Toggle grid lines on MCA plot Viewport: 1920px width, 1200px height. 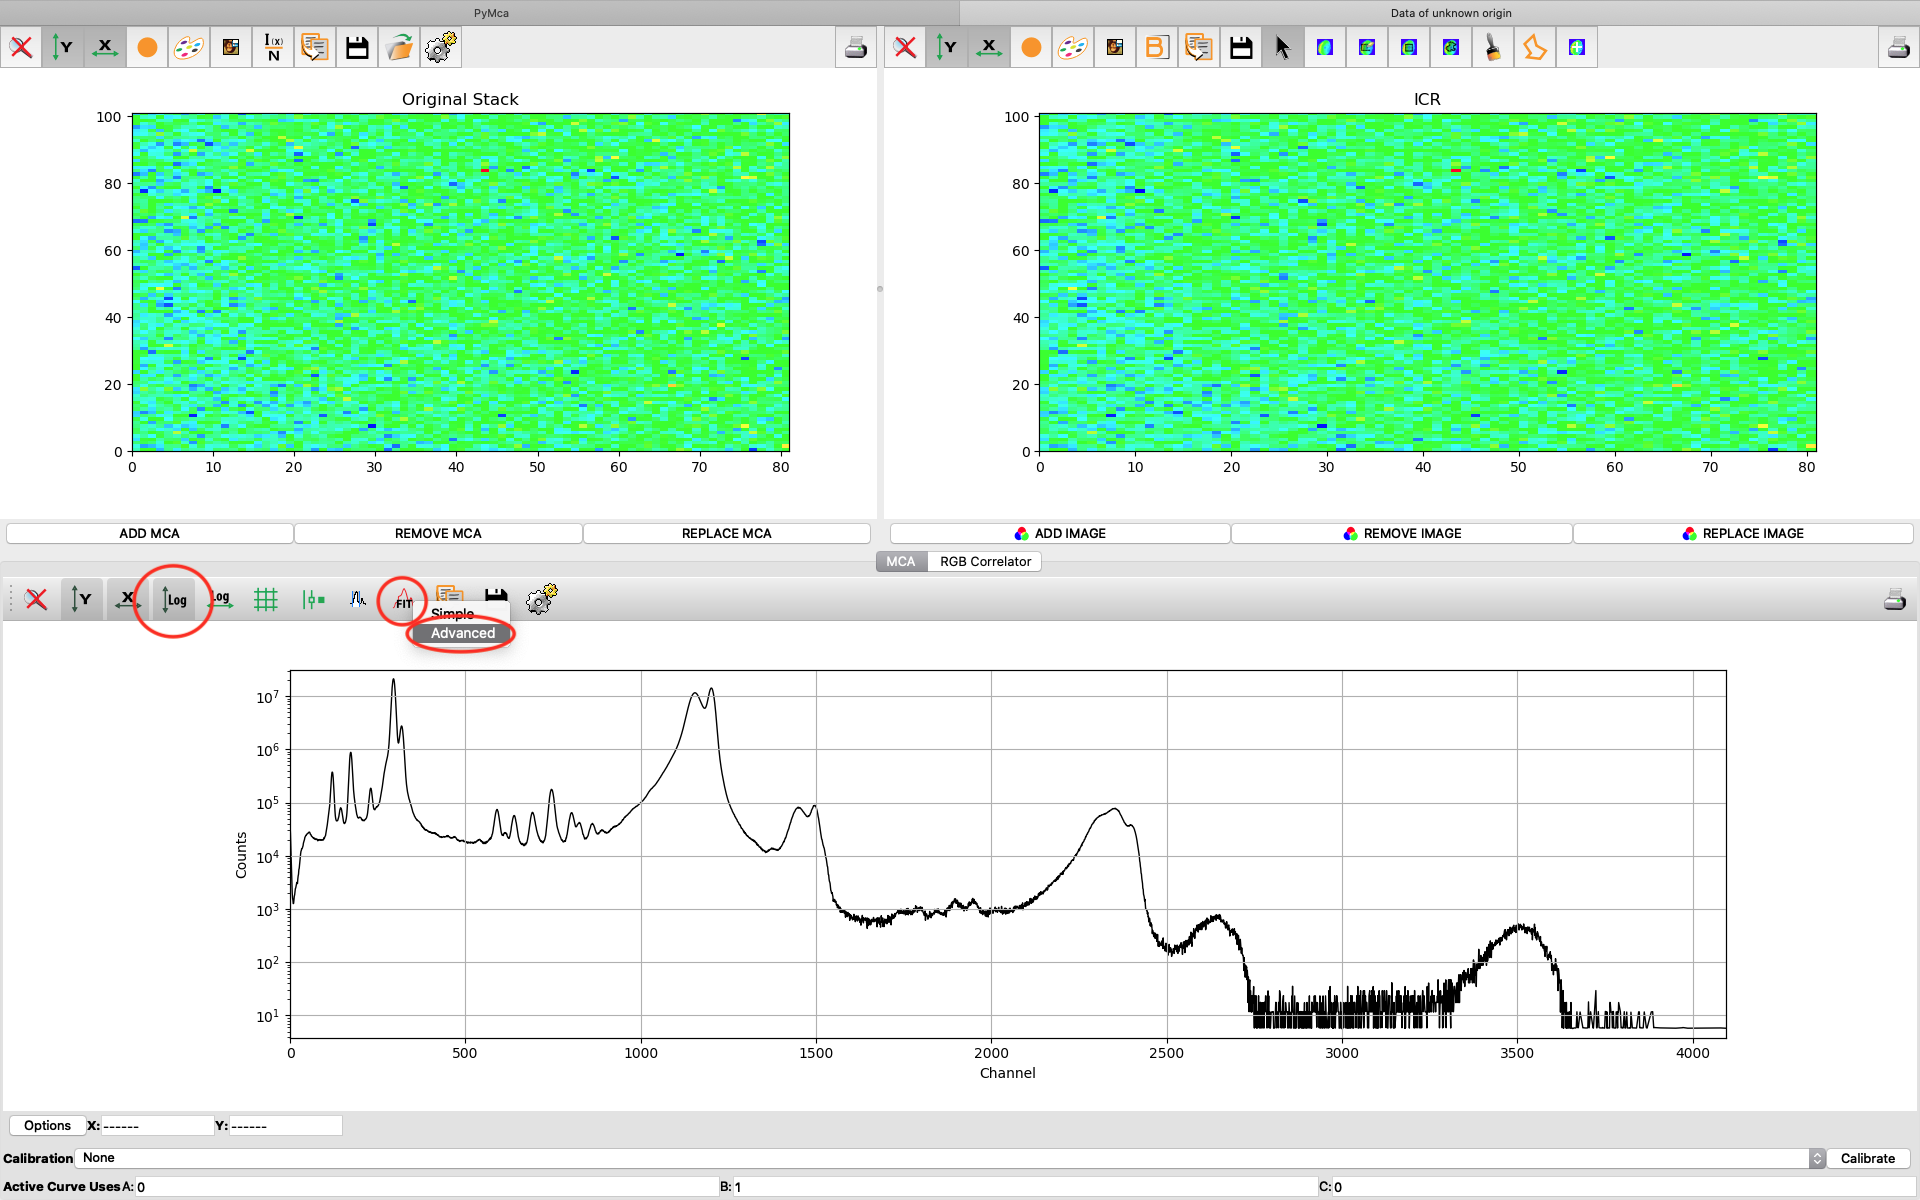coord(266,599)
